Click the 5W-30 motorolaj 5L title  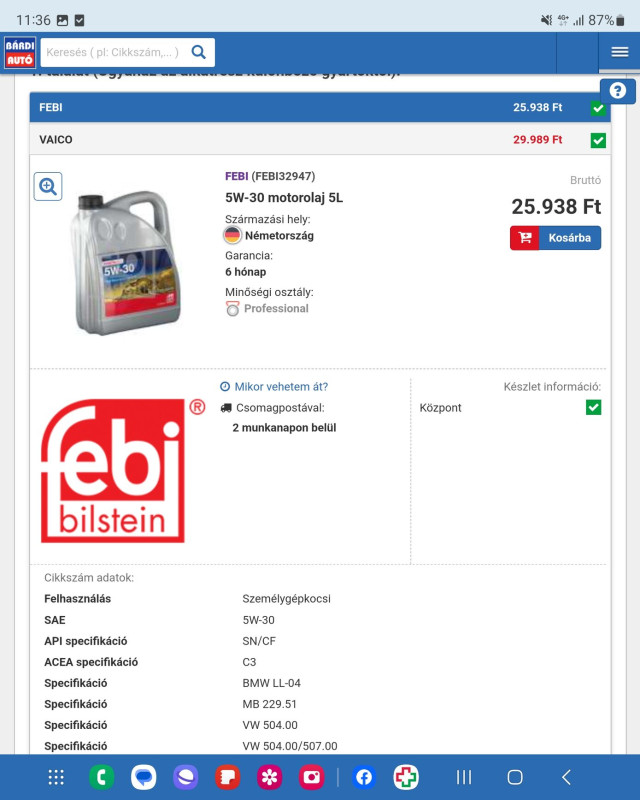(x=284, y=198)
